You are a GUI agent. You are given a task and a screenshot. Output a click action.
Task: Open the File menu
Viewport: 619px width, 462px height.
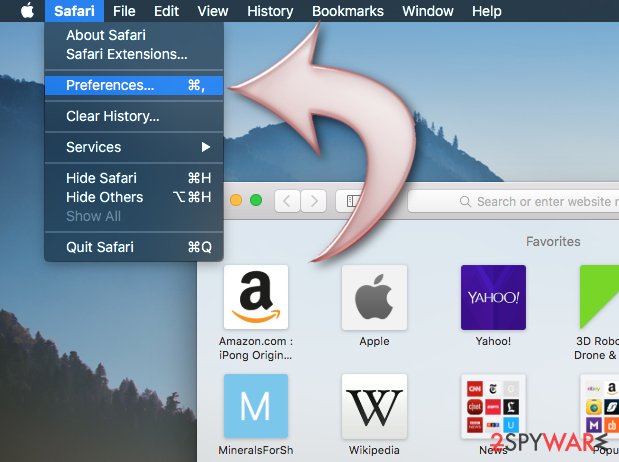pos(124,11)
